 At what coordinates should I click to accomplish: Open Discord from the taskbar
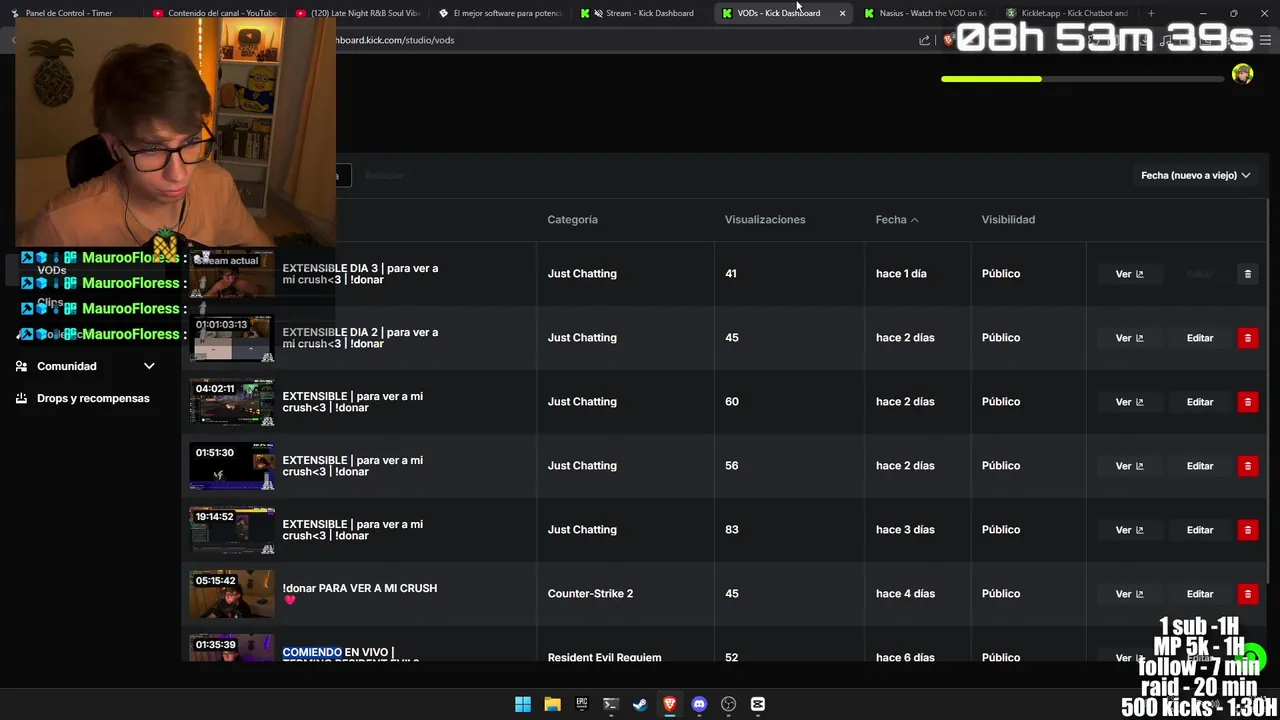point(699,704)
